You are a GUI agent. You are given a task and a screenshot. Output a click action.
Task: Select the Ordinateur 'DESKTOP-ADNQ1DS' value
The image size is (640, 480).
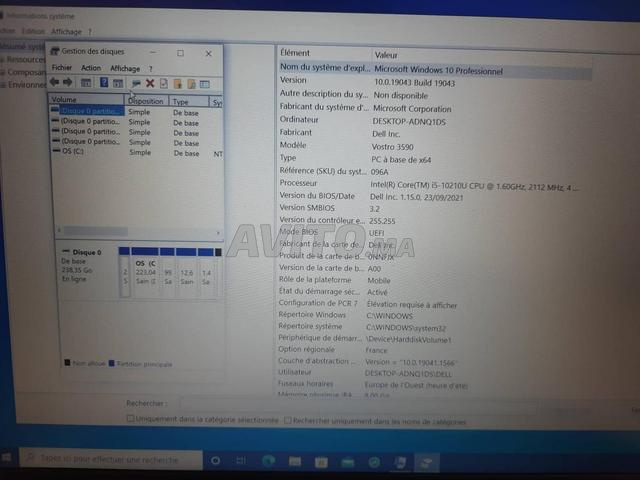(409, 122)
